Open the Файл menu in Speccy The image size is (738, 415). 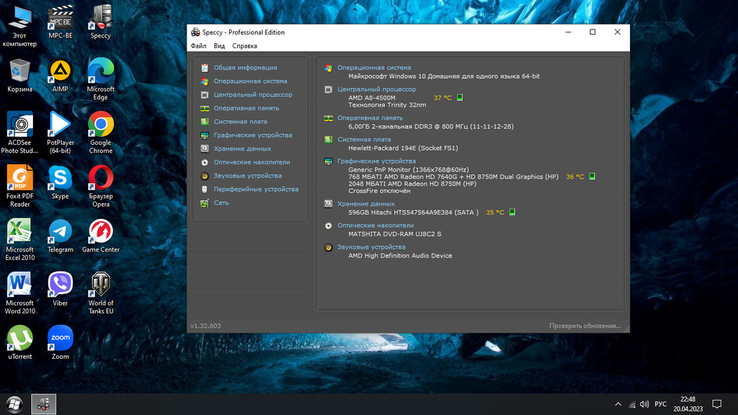(199, 46)
